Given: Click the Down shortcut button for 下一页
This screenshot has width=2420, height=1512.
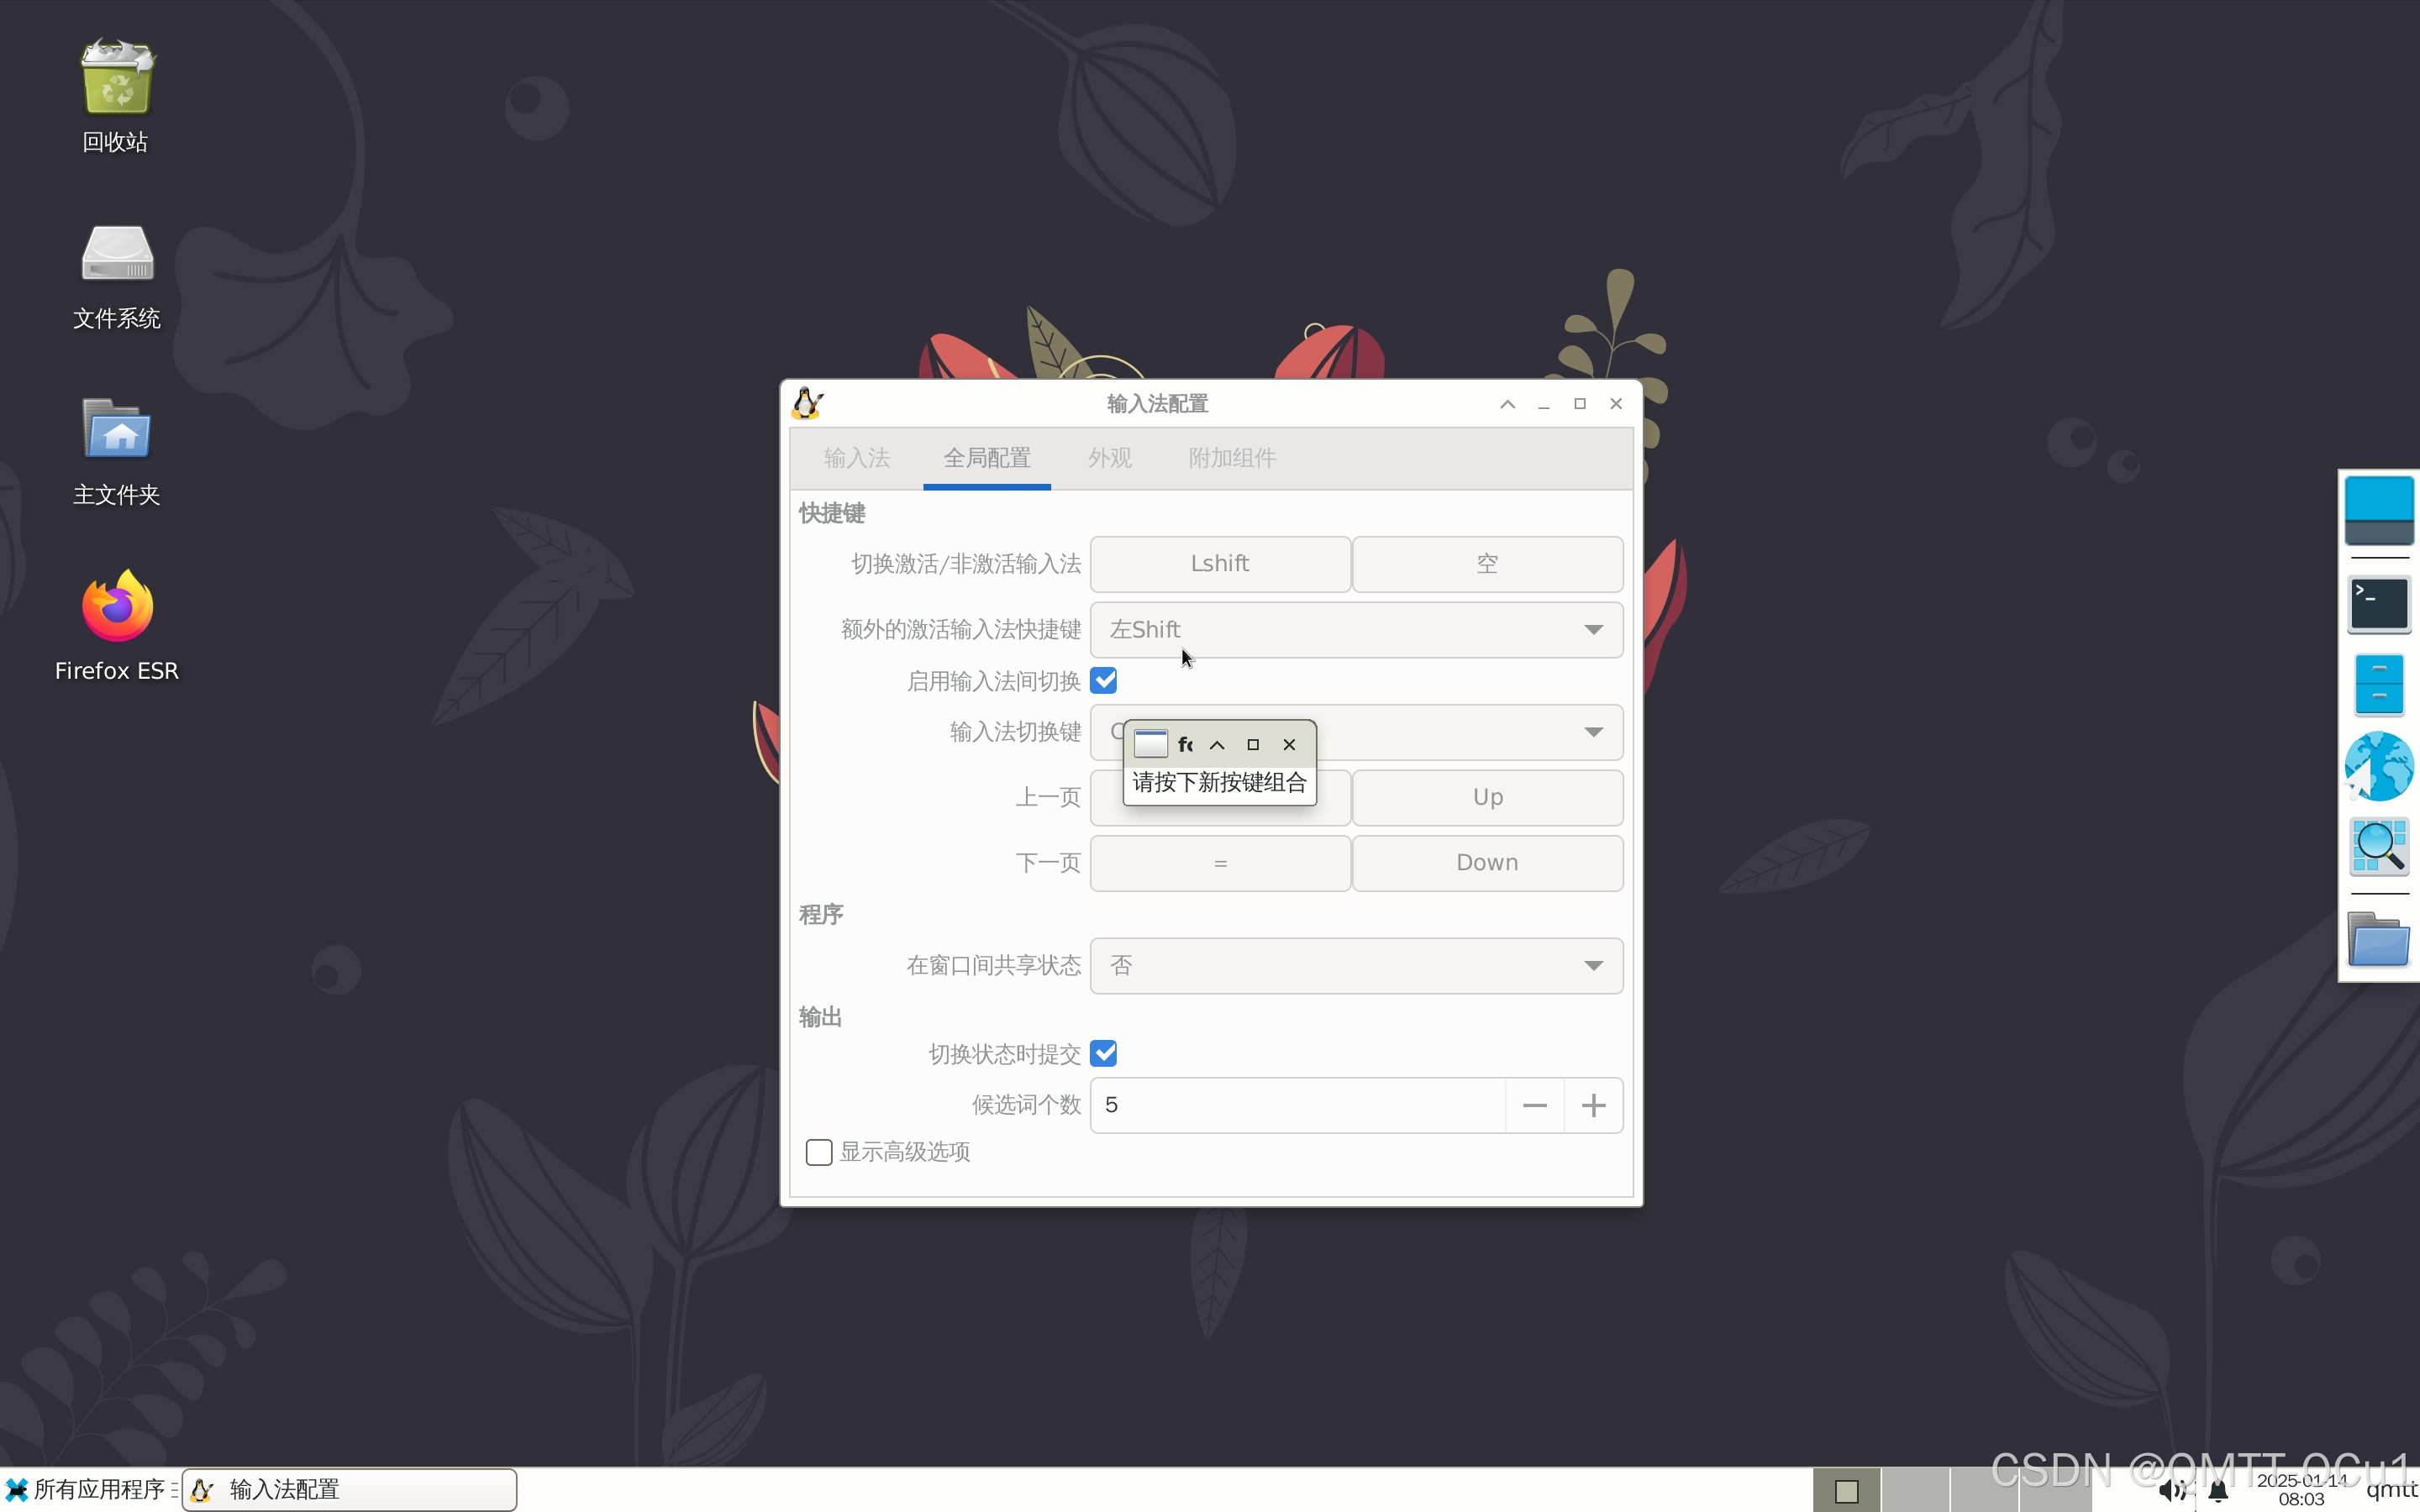Looking at the screenshot, I should pos(1487,863).
